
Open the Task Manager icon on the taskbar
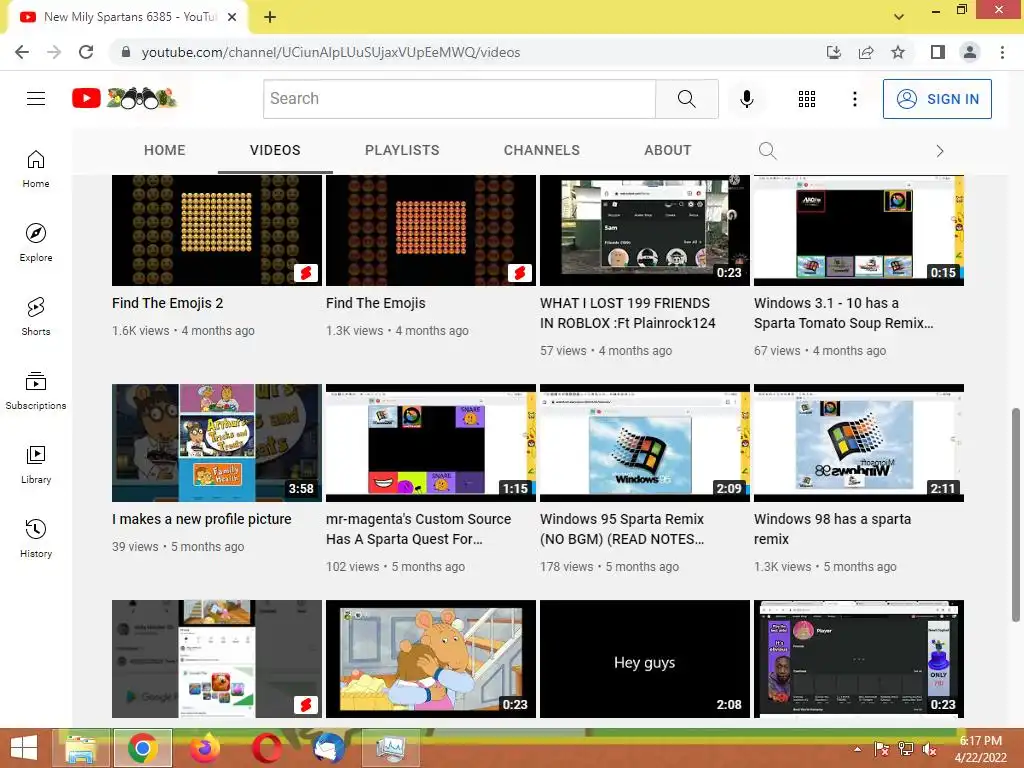pyautogui.click(x=391, y=748)
